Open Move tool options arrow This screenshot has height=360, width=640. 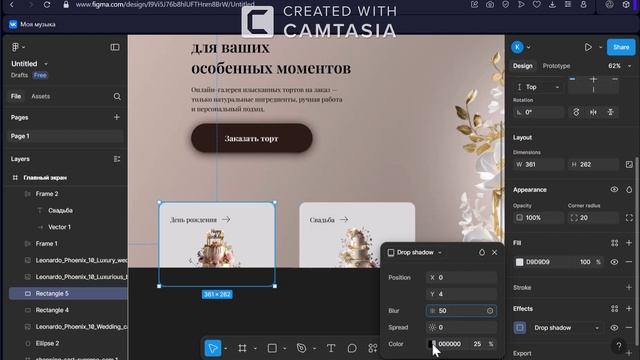point(226,348)
